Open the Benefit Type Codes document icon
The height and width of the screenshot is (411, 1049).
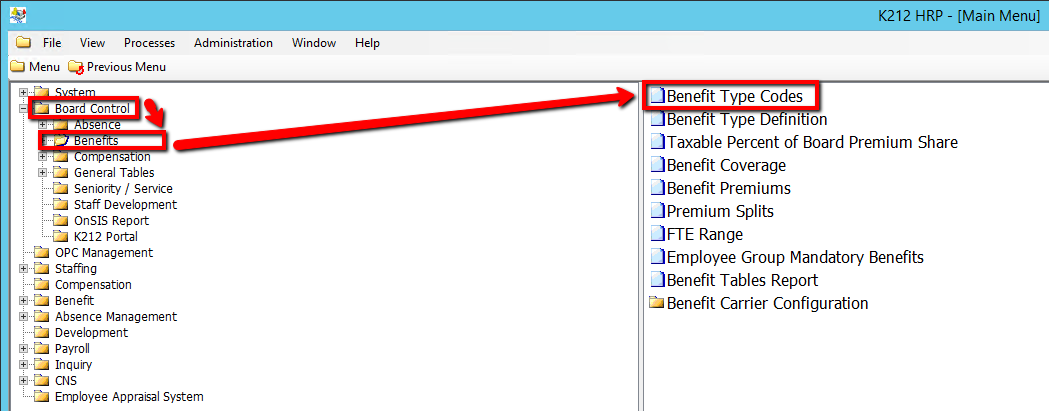[x=657, y=96]
